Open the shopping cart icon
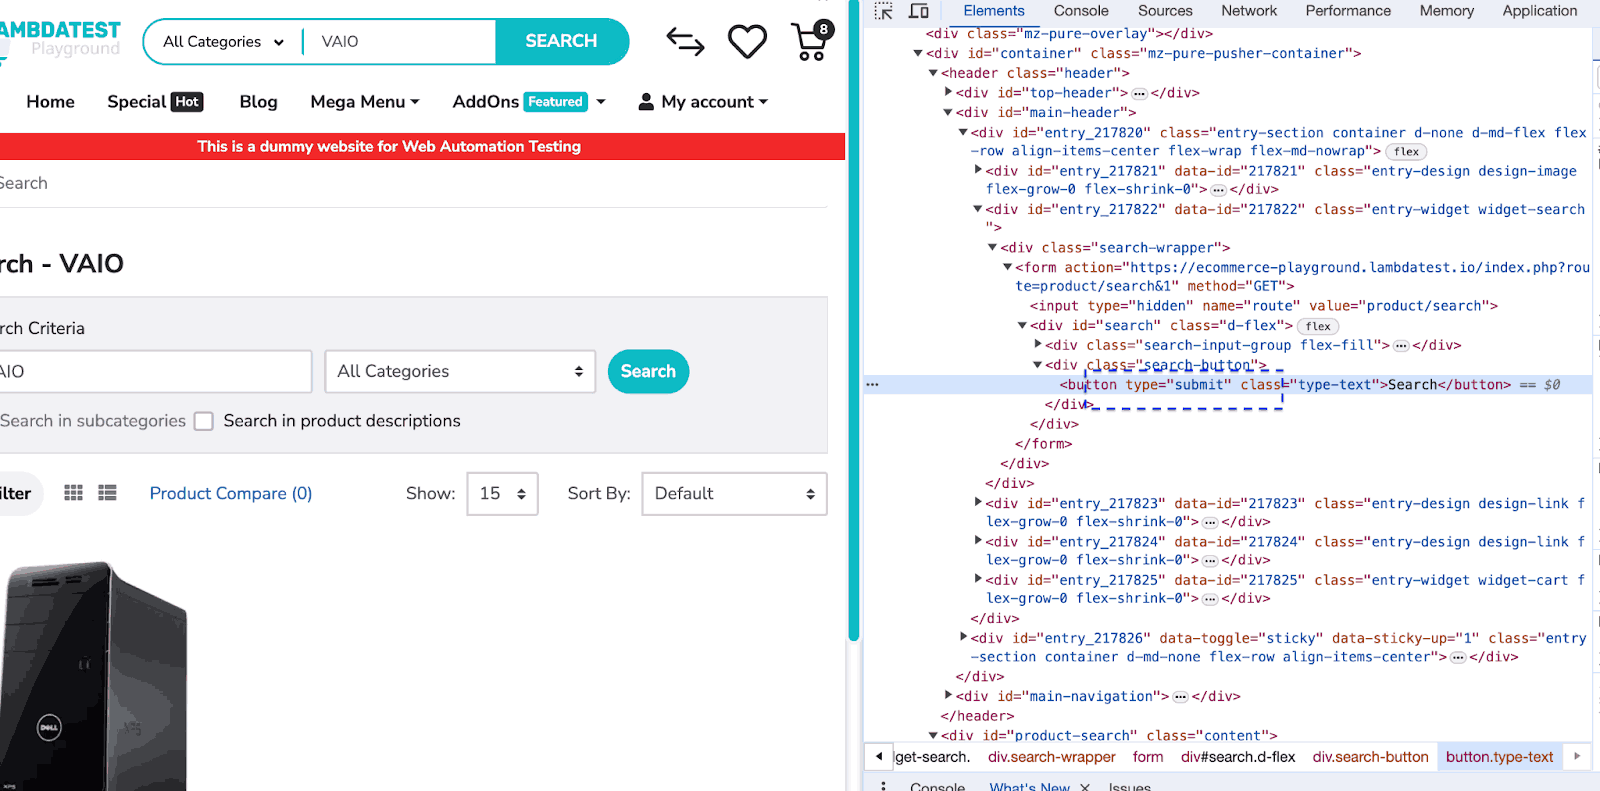This screenshot has width=1600, height=791. [x=811, y=41]
